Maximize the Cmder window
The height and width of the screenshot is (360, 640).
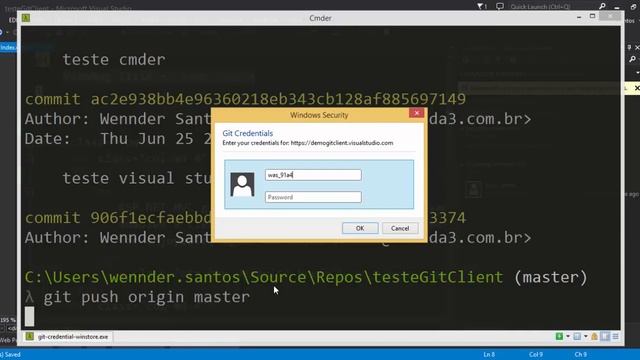592,16
